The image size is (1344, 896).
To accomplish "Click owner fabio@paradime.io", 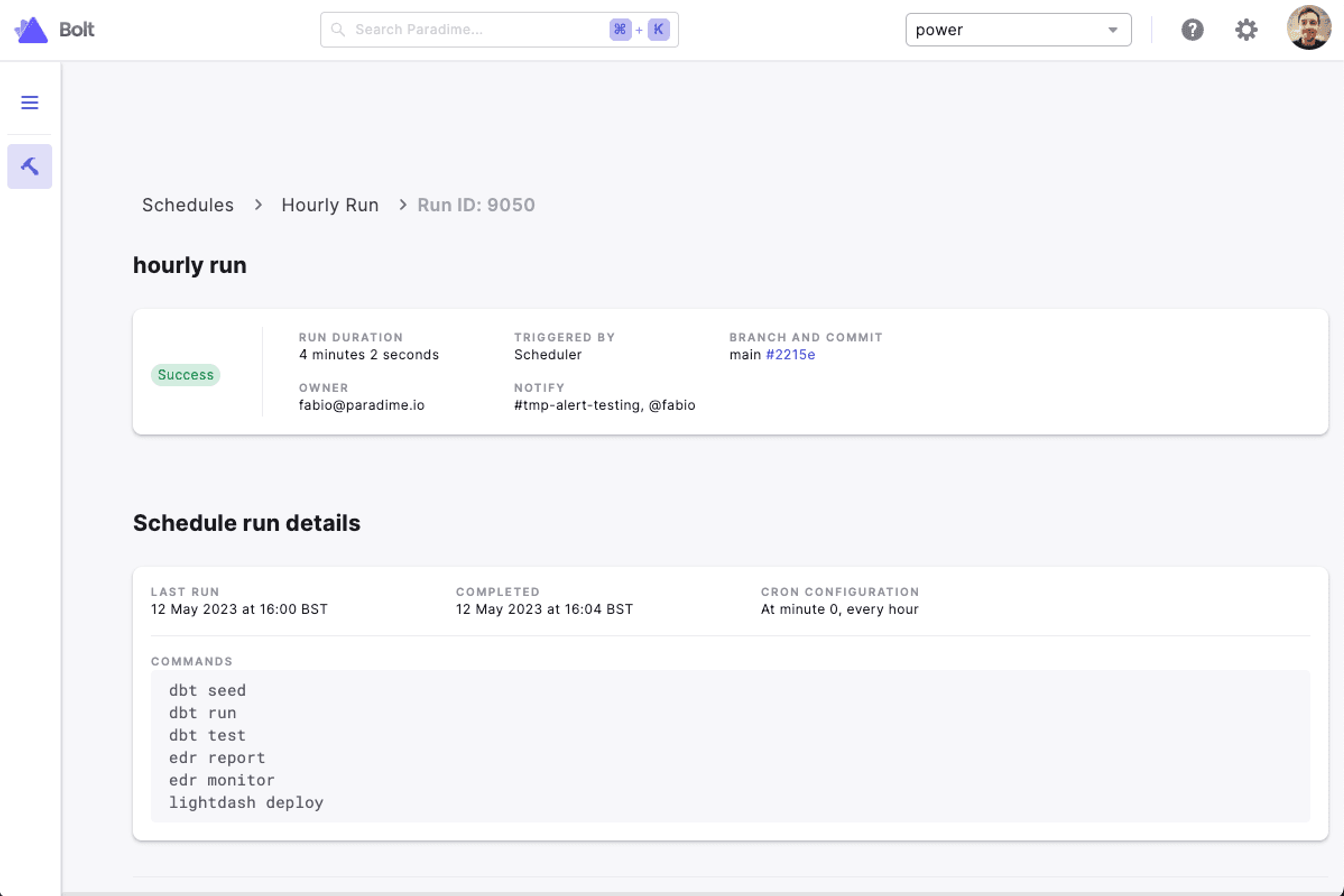I will coord(362,405).
